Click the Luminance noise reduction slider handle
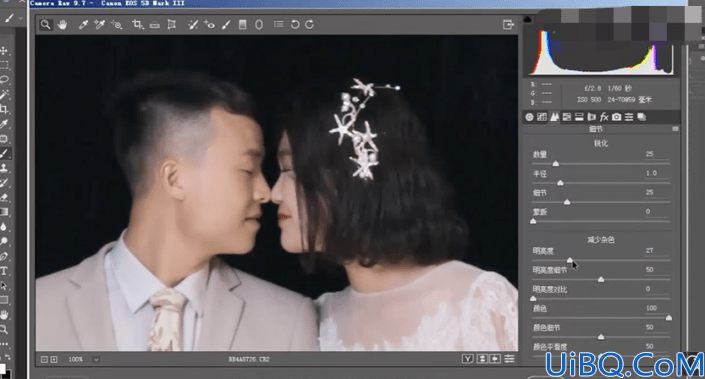 tap(570, 260)
